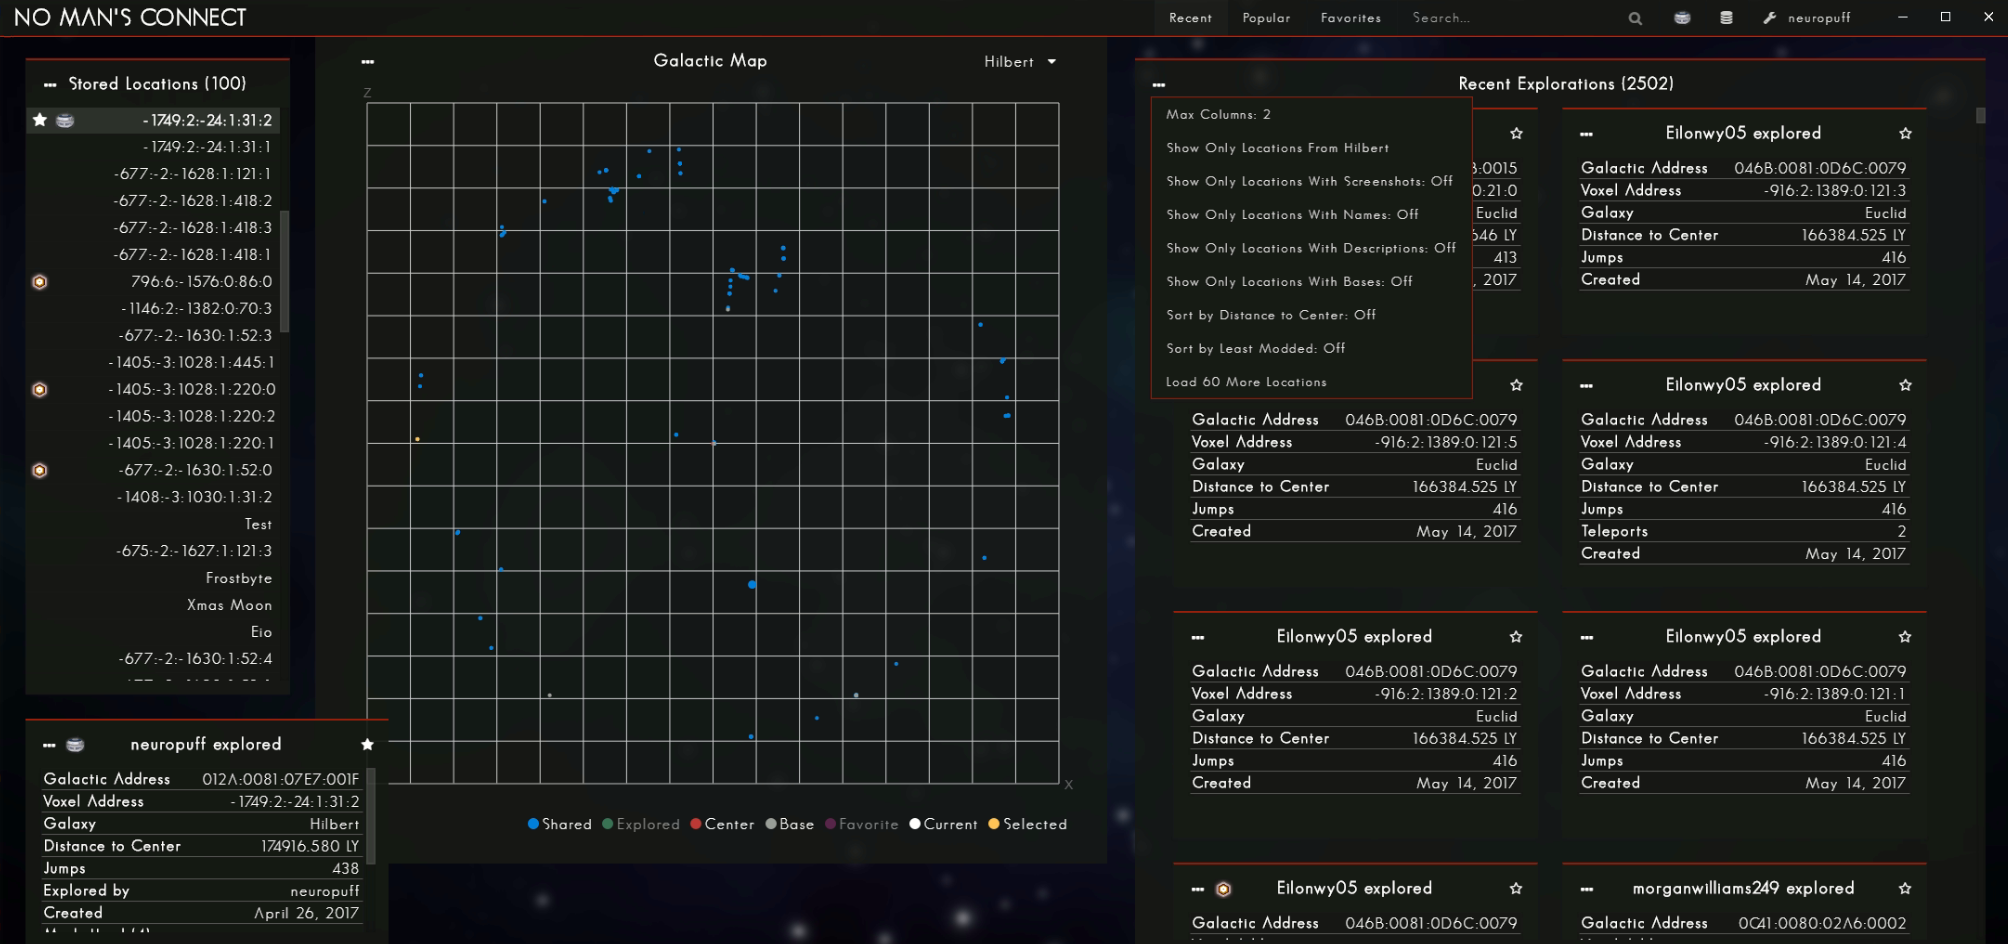The height and width of the screenshot is (944, 2008).
Task: Open the Stored Locations options menu
Action: tap(50, 85)
